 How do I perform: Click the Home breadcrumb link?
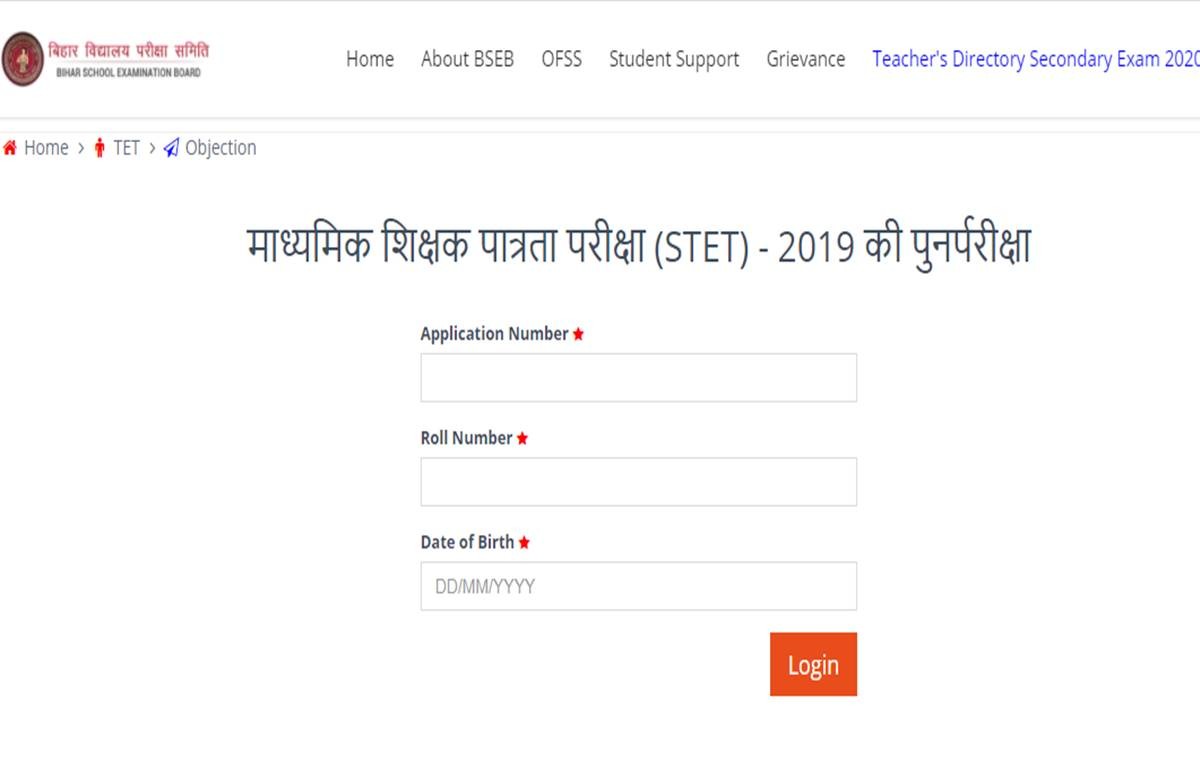46,148
